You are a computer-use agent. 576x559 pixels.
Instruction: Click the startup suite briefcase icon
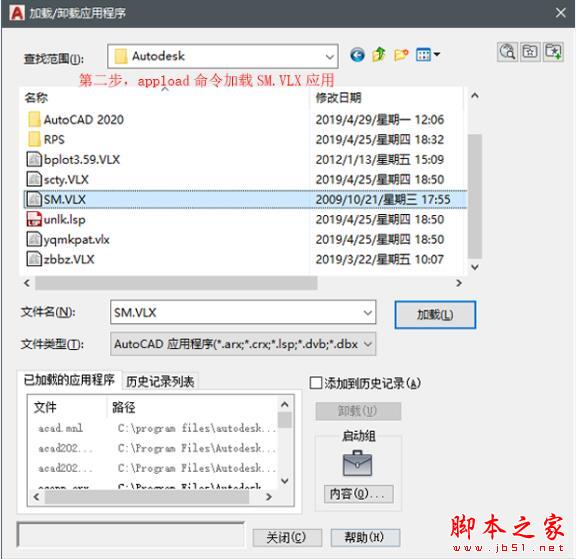[357, 463]
